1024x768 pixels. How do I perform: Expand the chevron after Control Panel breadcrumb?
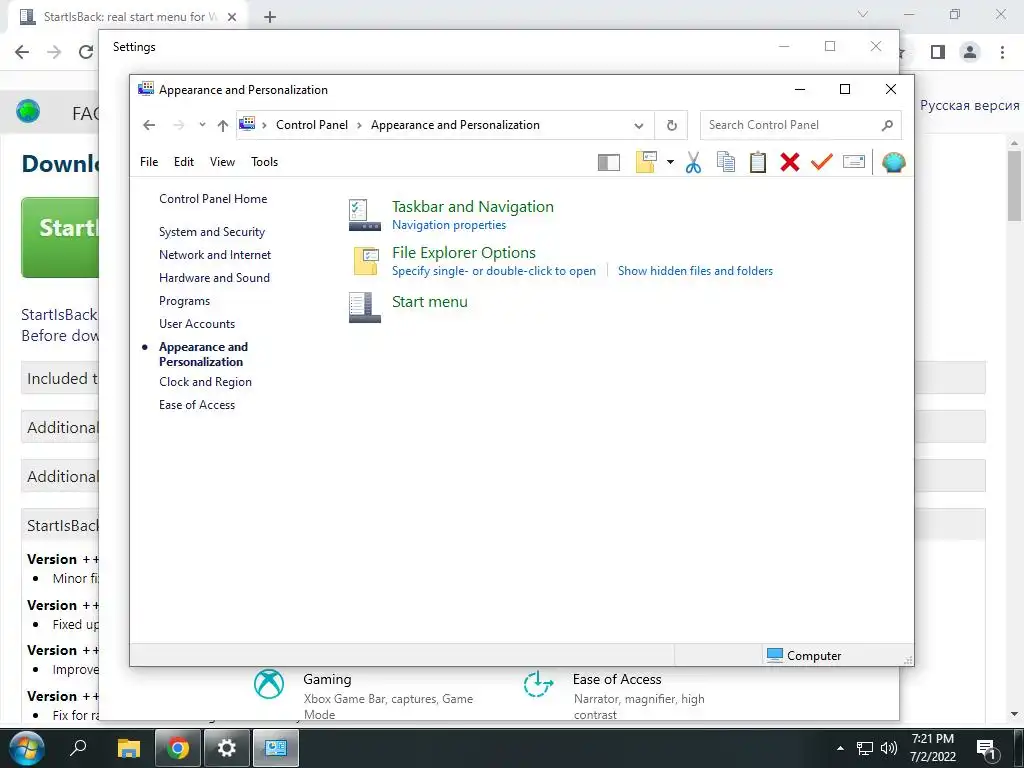click(x=359, y=125)
